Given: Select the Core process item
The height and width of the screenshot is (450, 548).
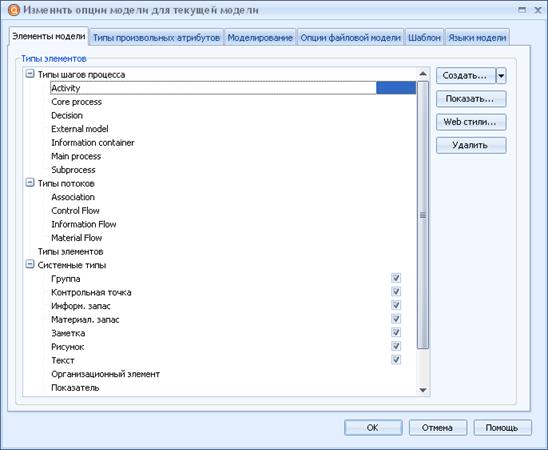Looking at the screenshot, I should click(x=77, y=102).
